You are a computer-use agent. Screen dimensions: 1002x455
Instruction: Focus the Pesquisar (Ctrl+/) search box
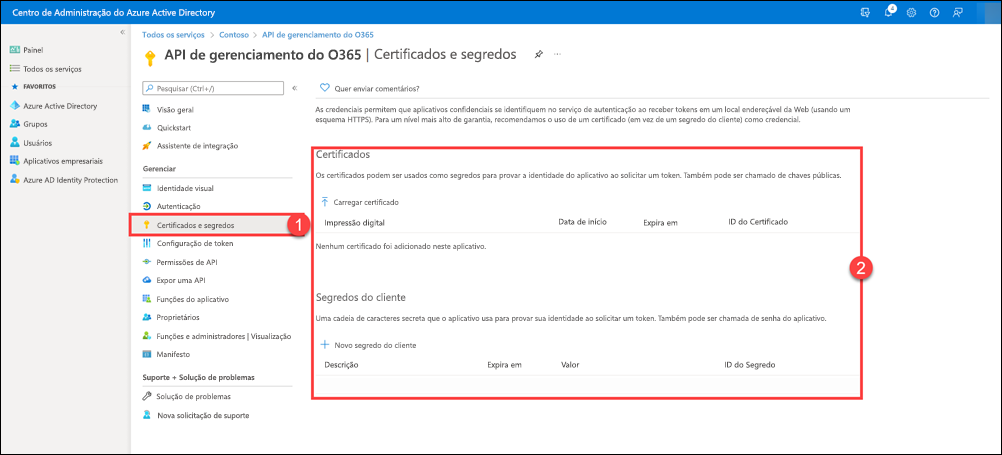tap(213, 88)
